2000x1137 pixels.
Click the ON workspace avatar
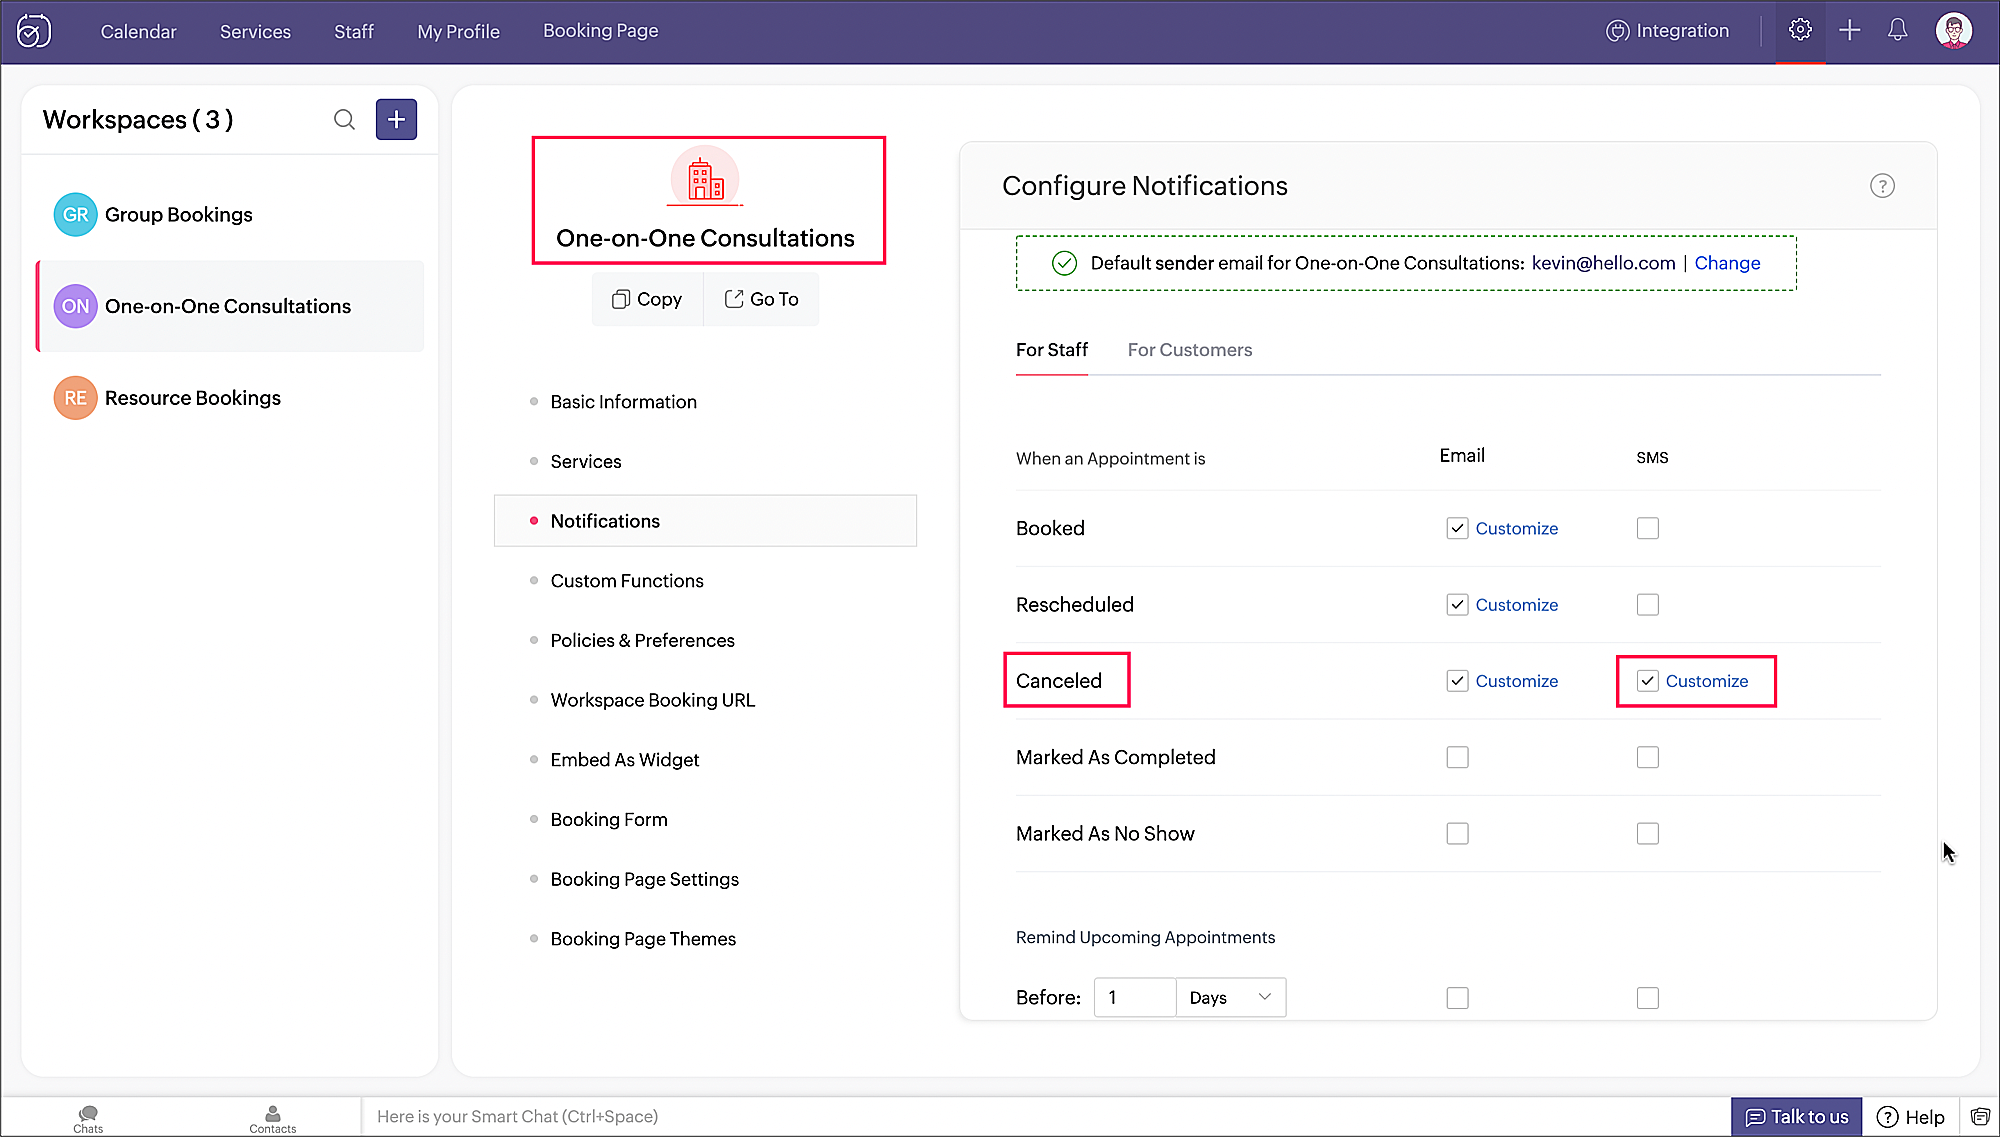click(x=75, y=306)
